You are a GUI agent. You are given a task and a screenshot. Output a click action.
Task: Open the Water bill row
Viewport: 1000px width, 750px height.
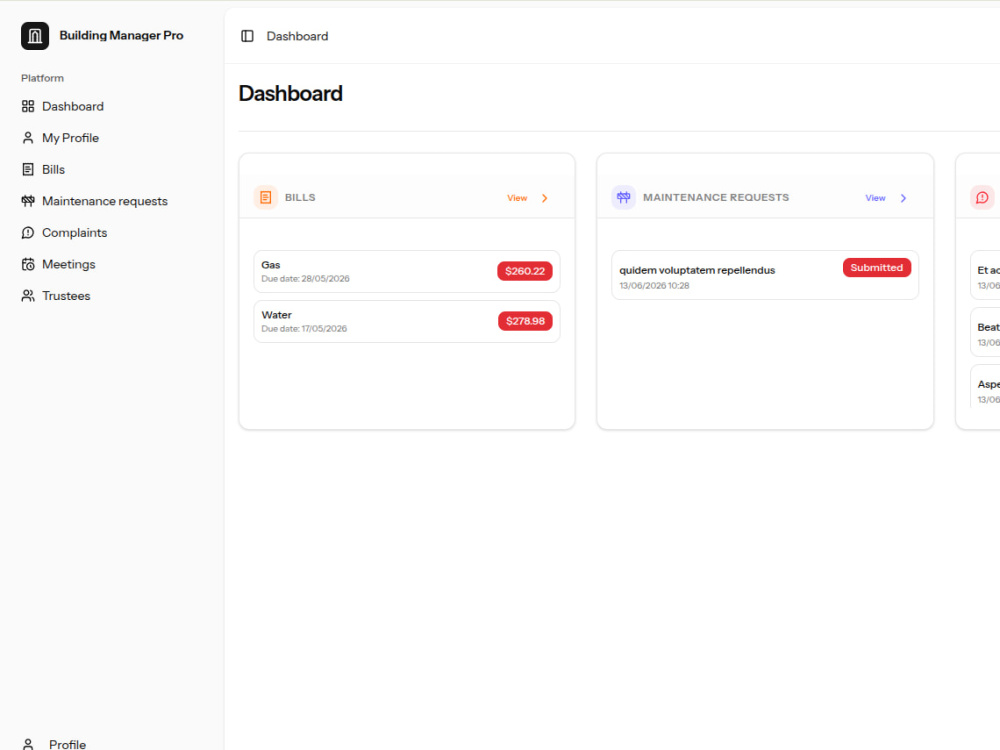[x=407, y=321]
